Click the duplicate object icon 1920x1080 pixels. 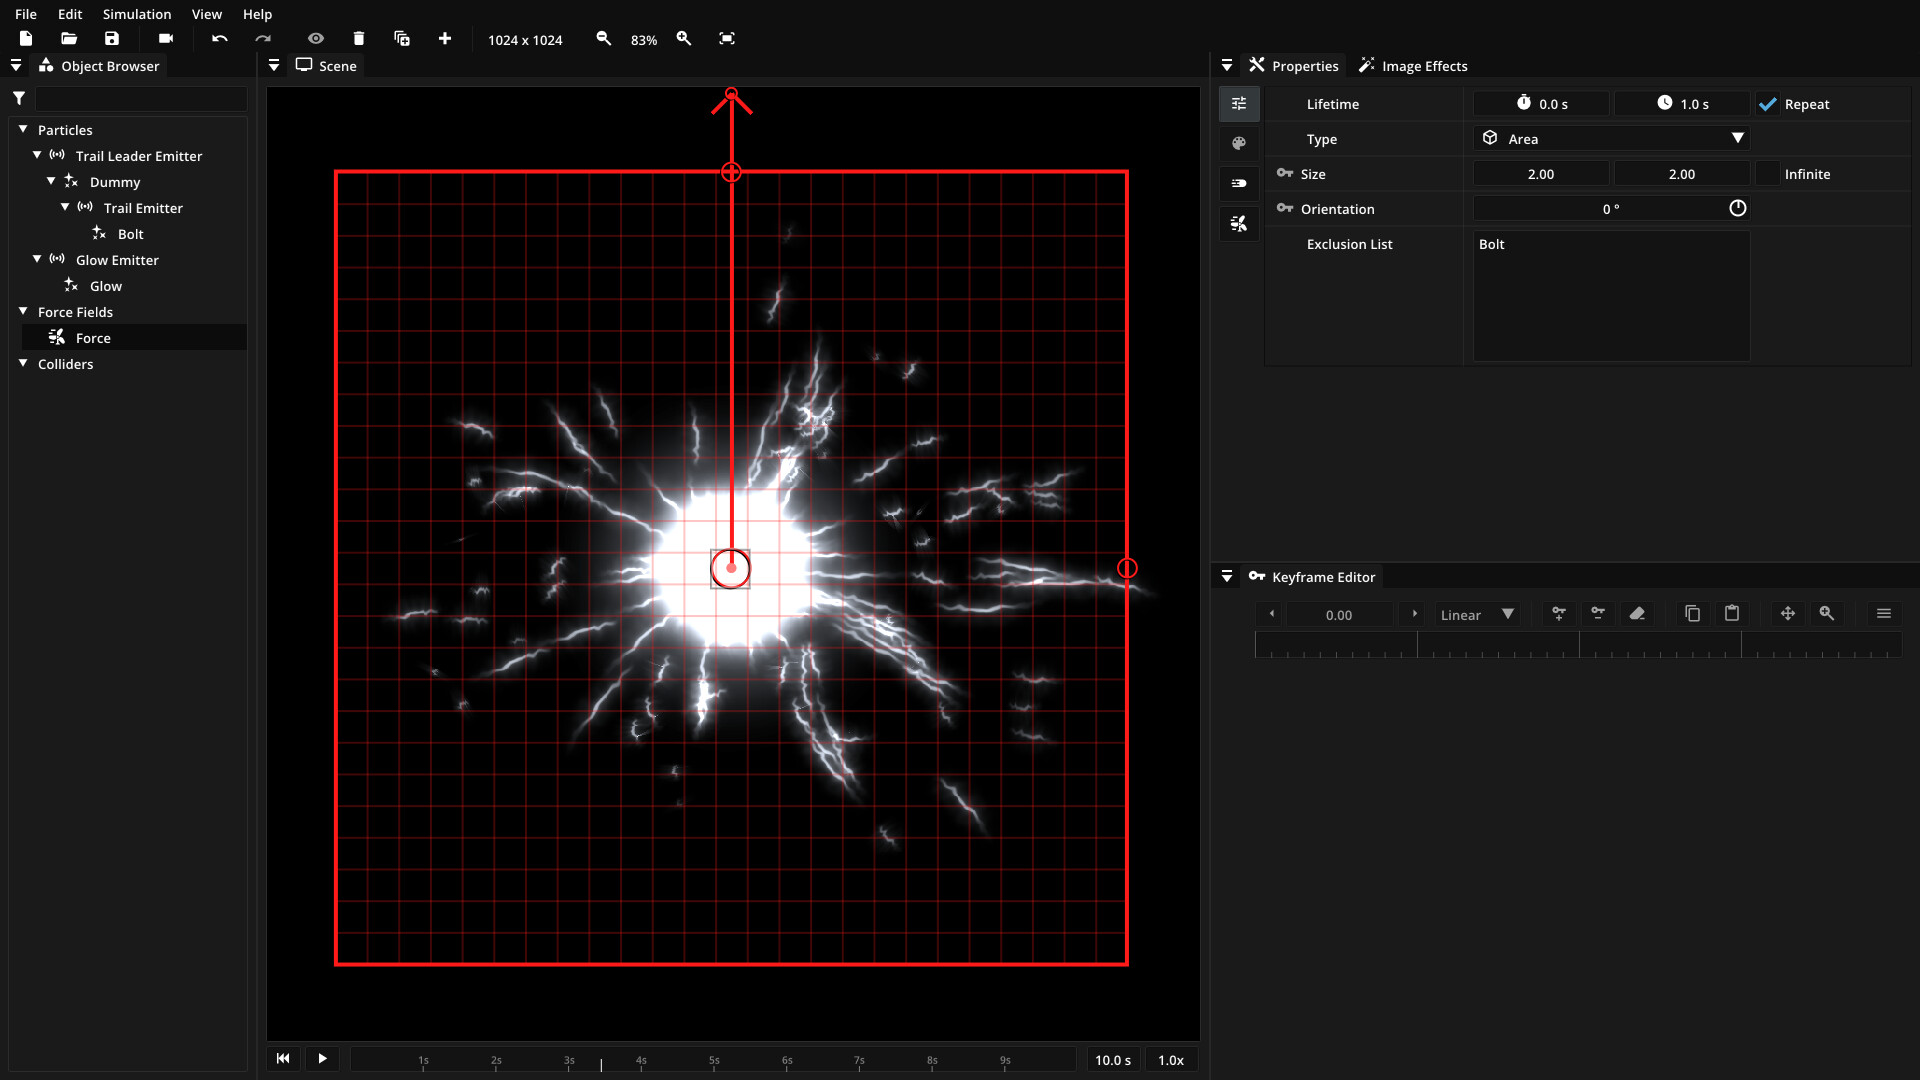(402, 39)
